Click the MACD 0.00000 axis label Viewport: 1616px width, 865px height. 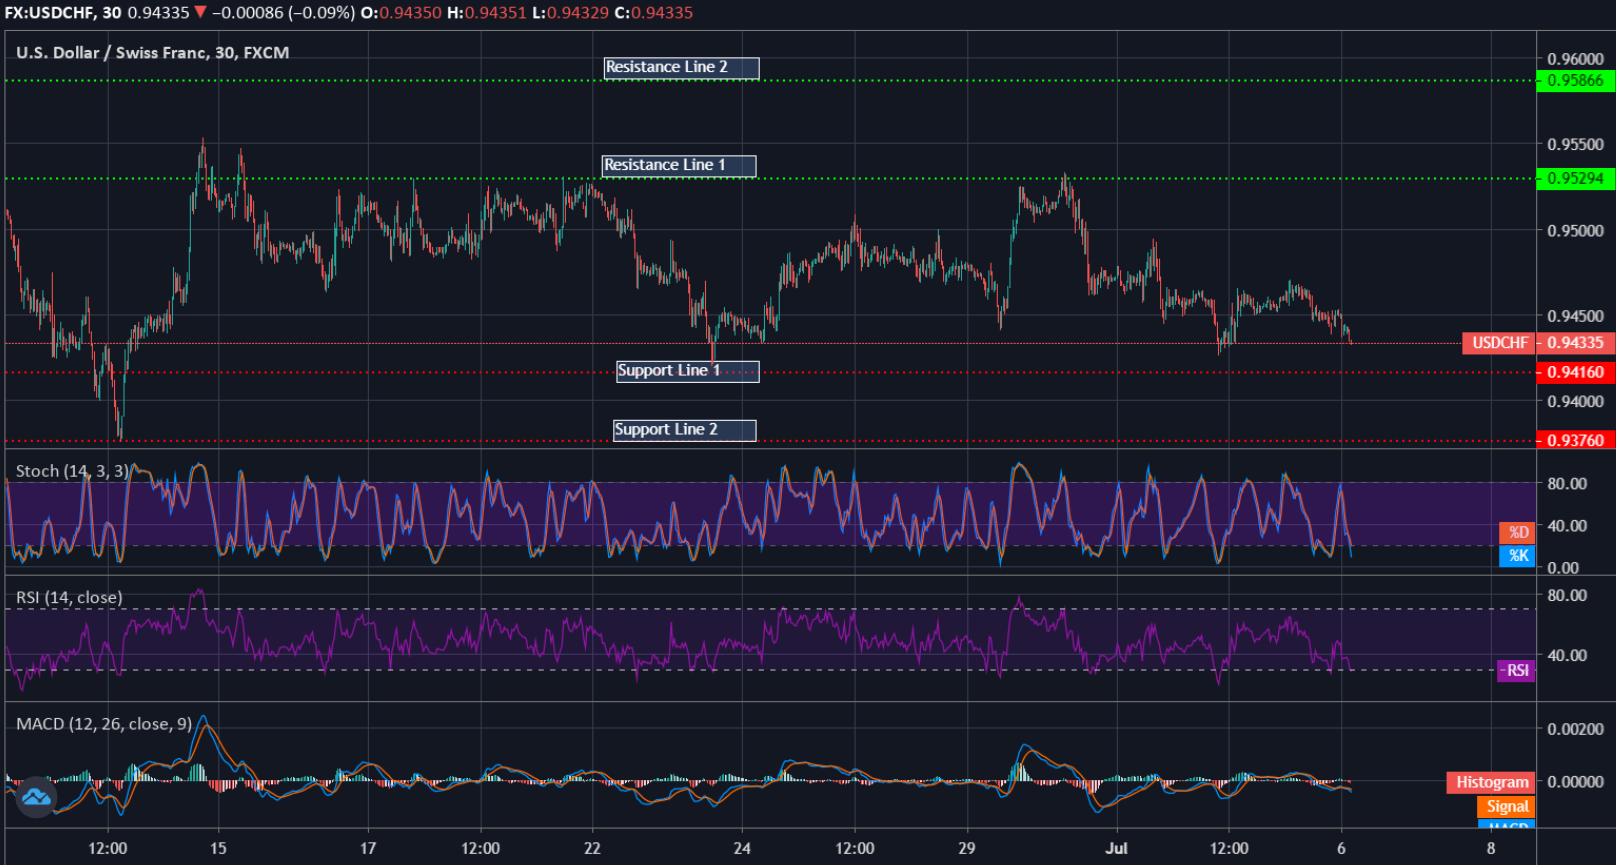coord(1575,781)
